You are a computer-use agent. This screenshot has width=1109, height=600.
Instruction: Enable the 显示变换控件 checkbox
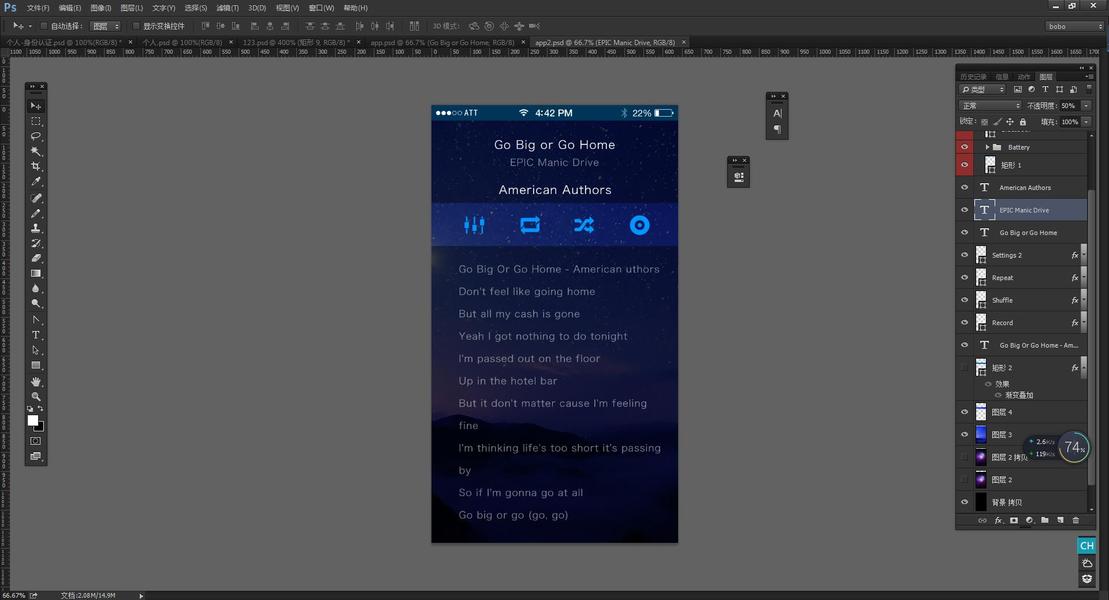click(136, 26)
